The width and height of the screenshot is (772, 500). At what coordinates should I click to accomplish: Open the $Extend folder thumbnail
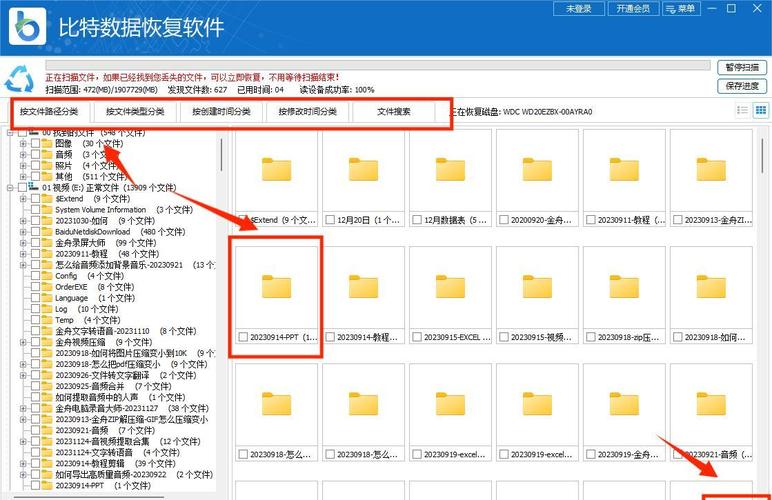click(x=277, y=170)
